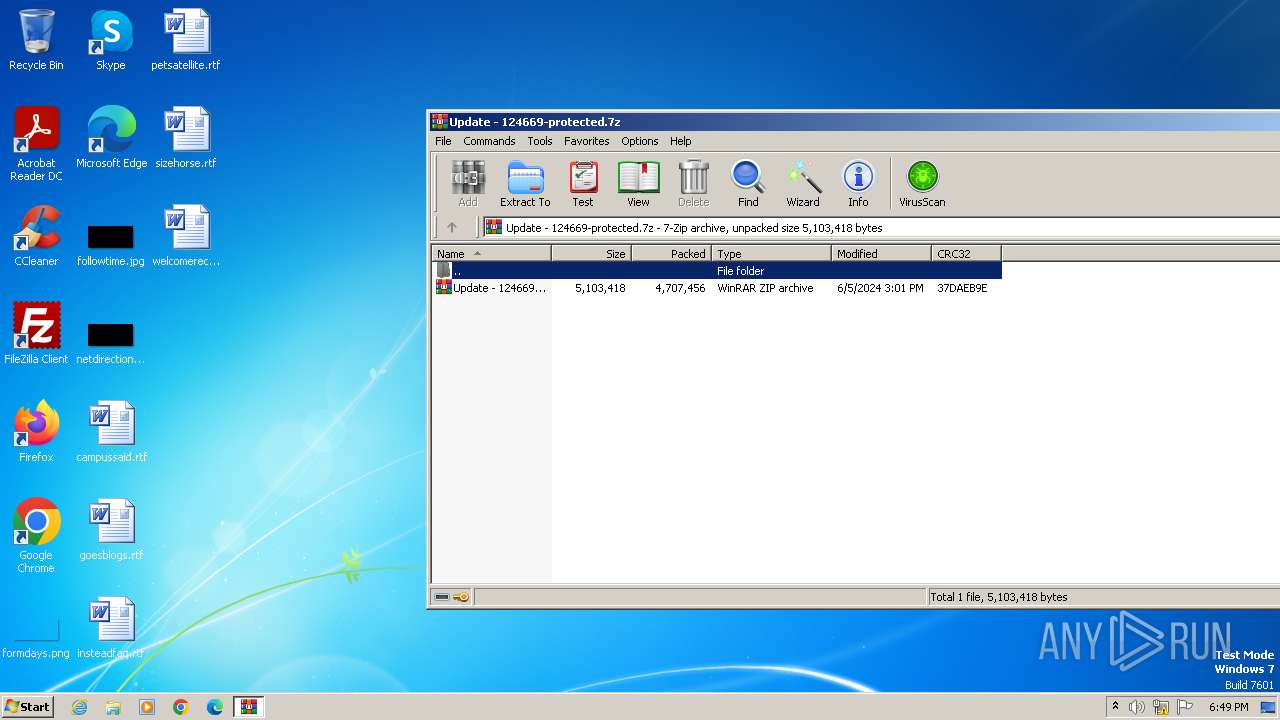Open Chrome from the taskbar
This screenshot has width=1280, height=720.
pyautogui.click(x=181, y=707)
